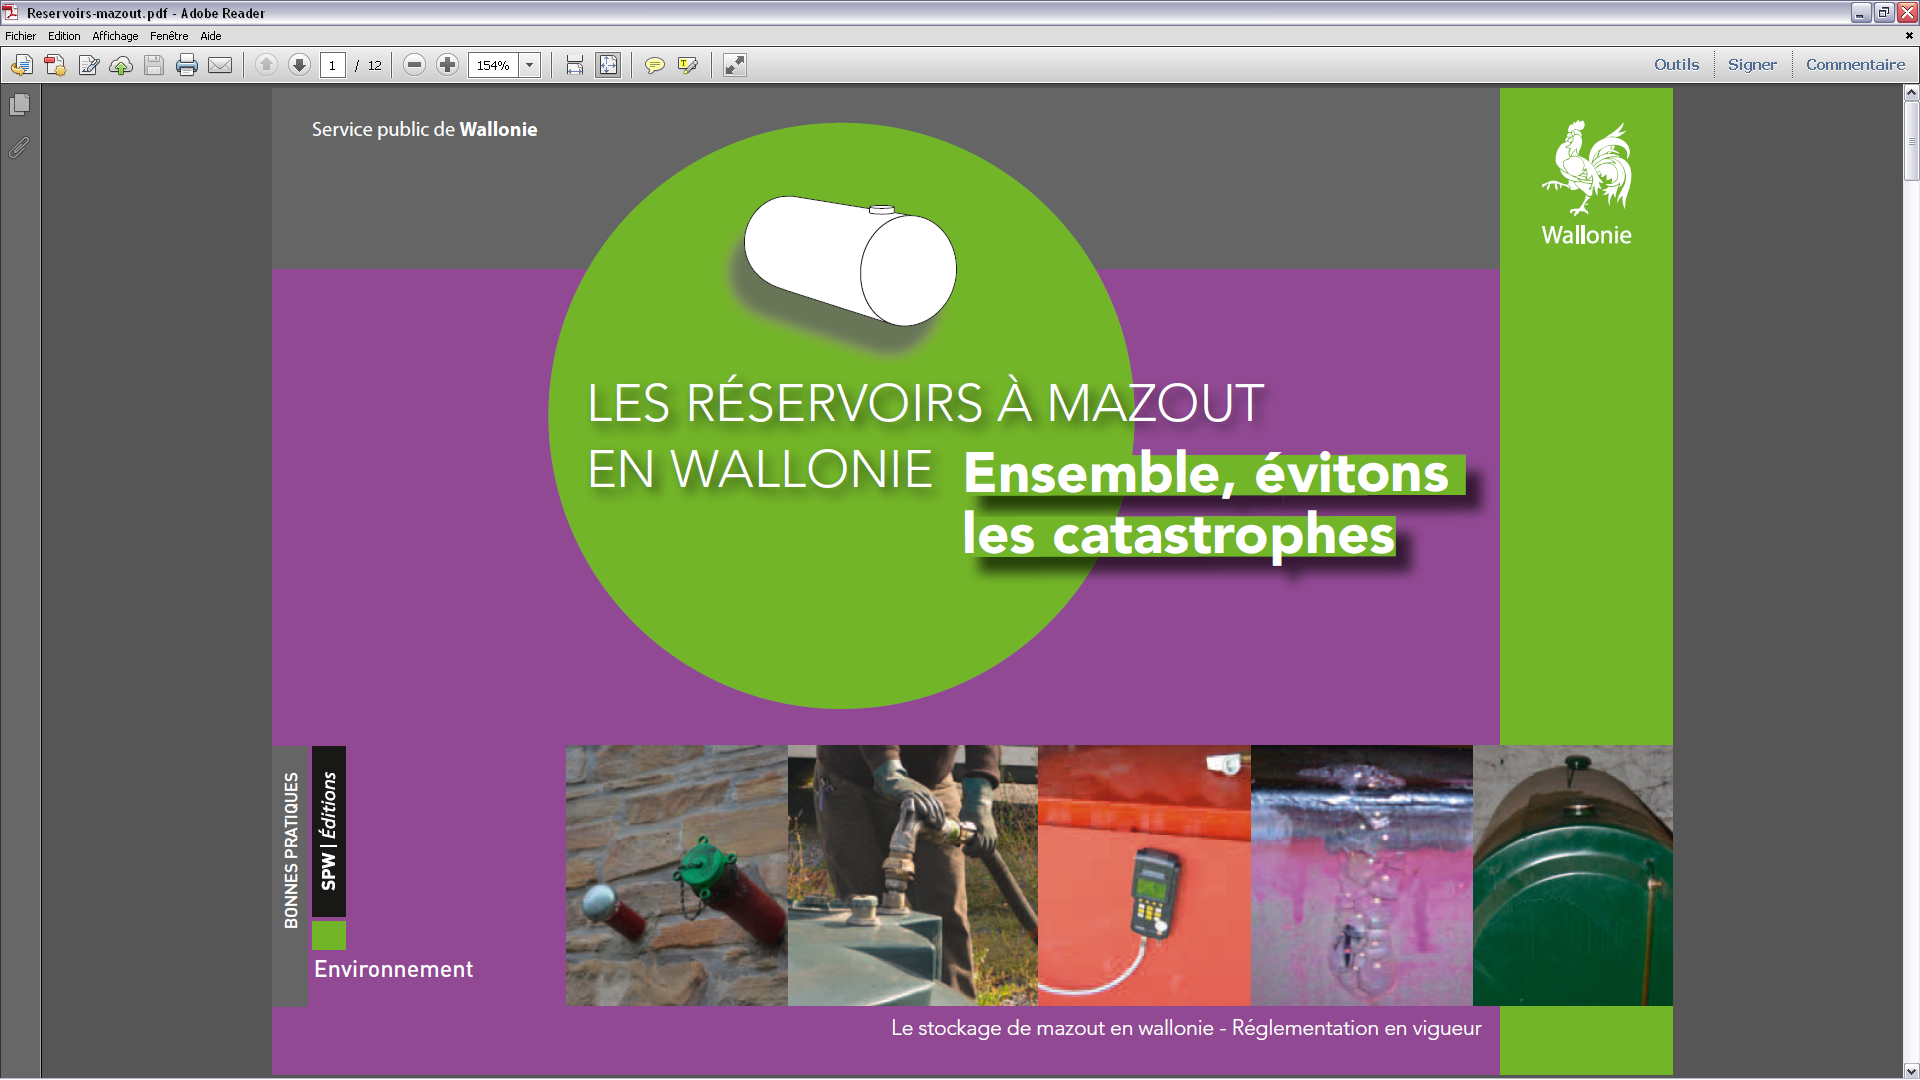Open the Signer panel

(1752, 65)
